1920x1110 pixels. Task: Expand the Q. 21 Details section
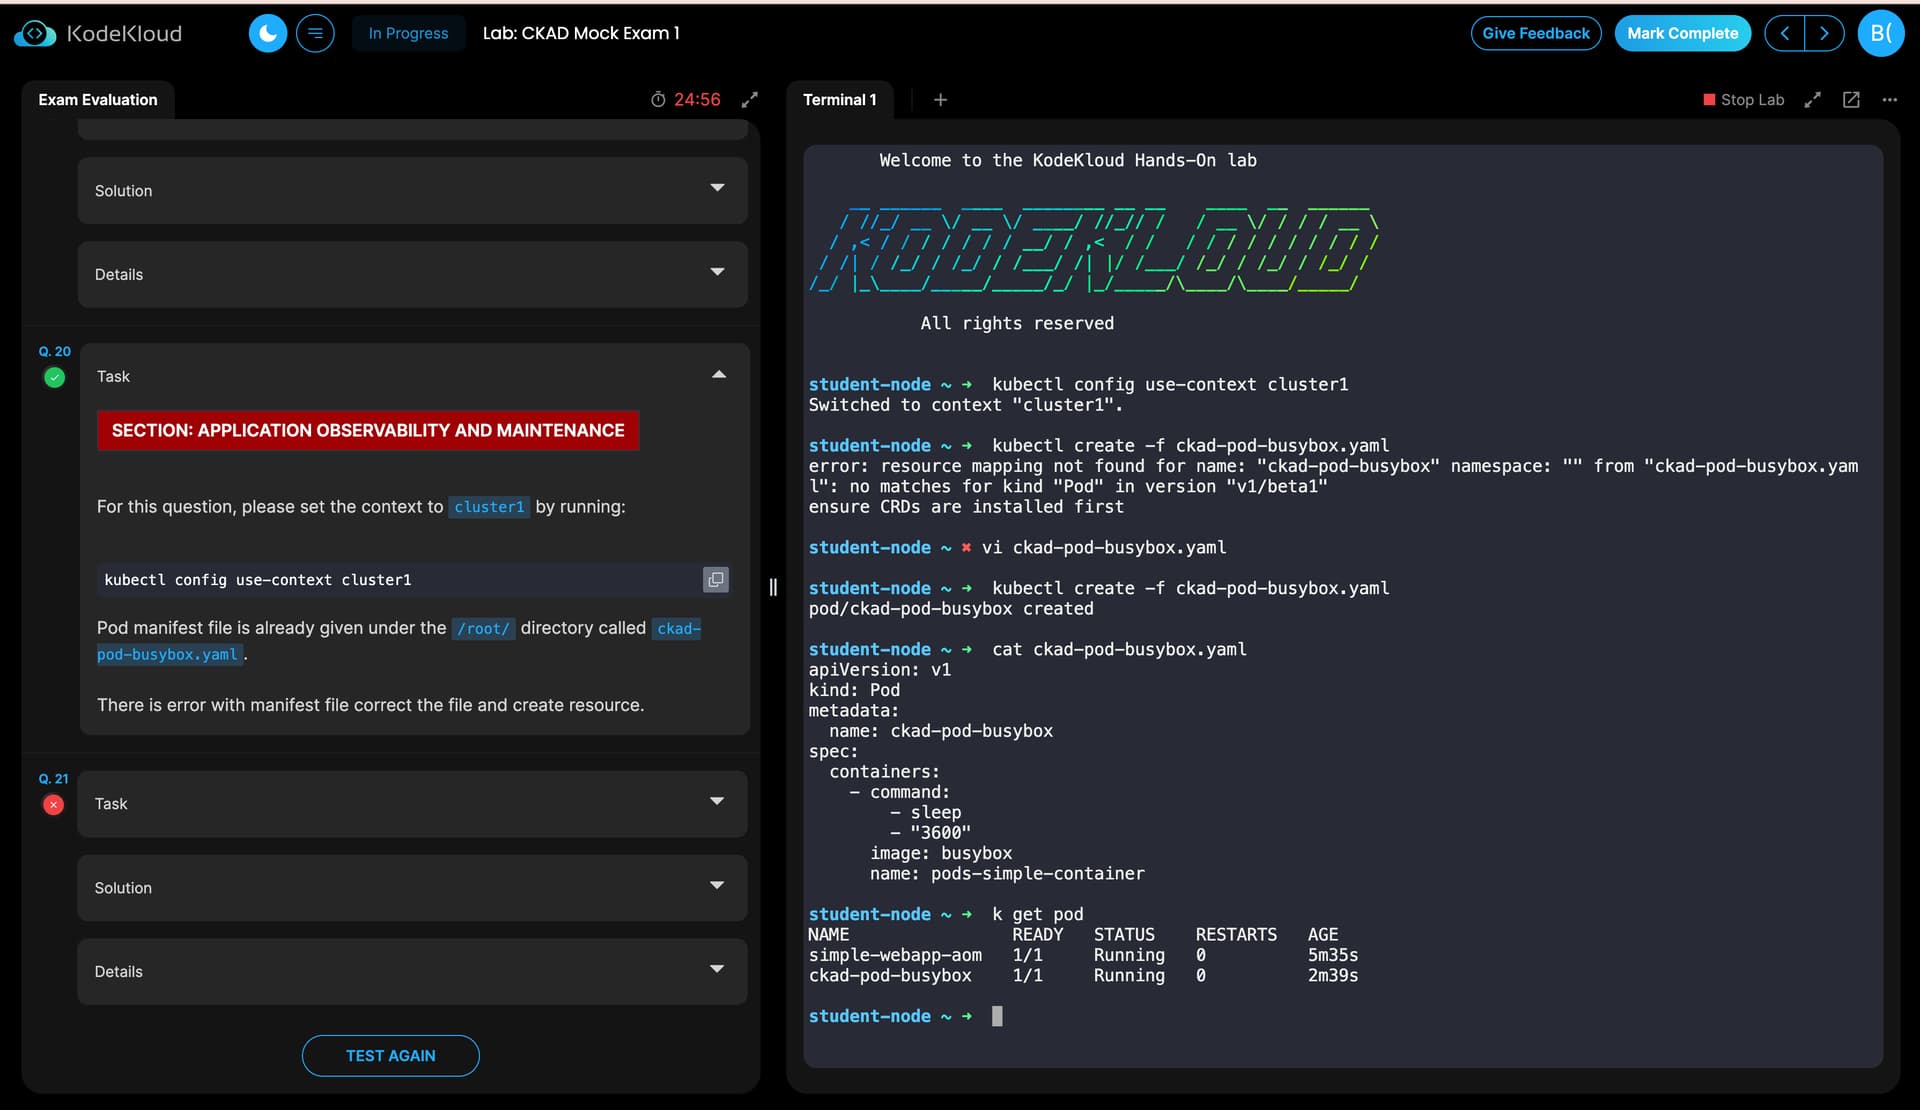pos(716,970)
